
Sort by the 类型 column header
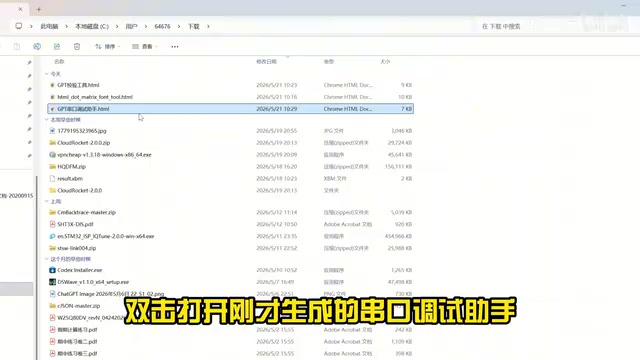coord(329,62)
